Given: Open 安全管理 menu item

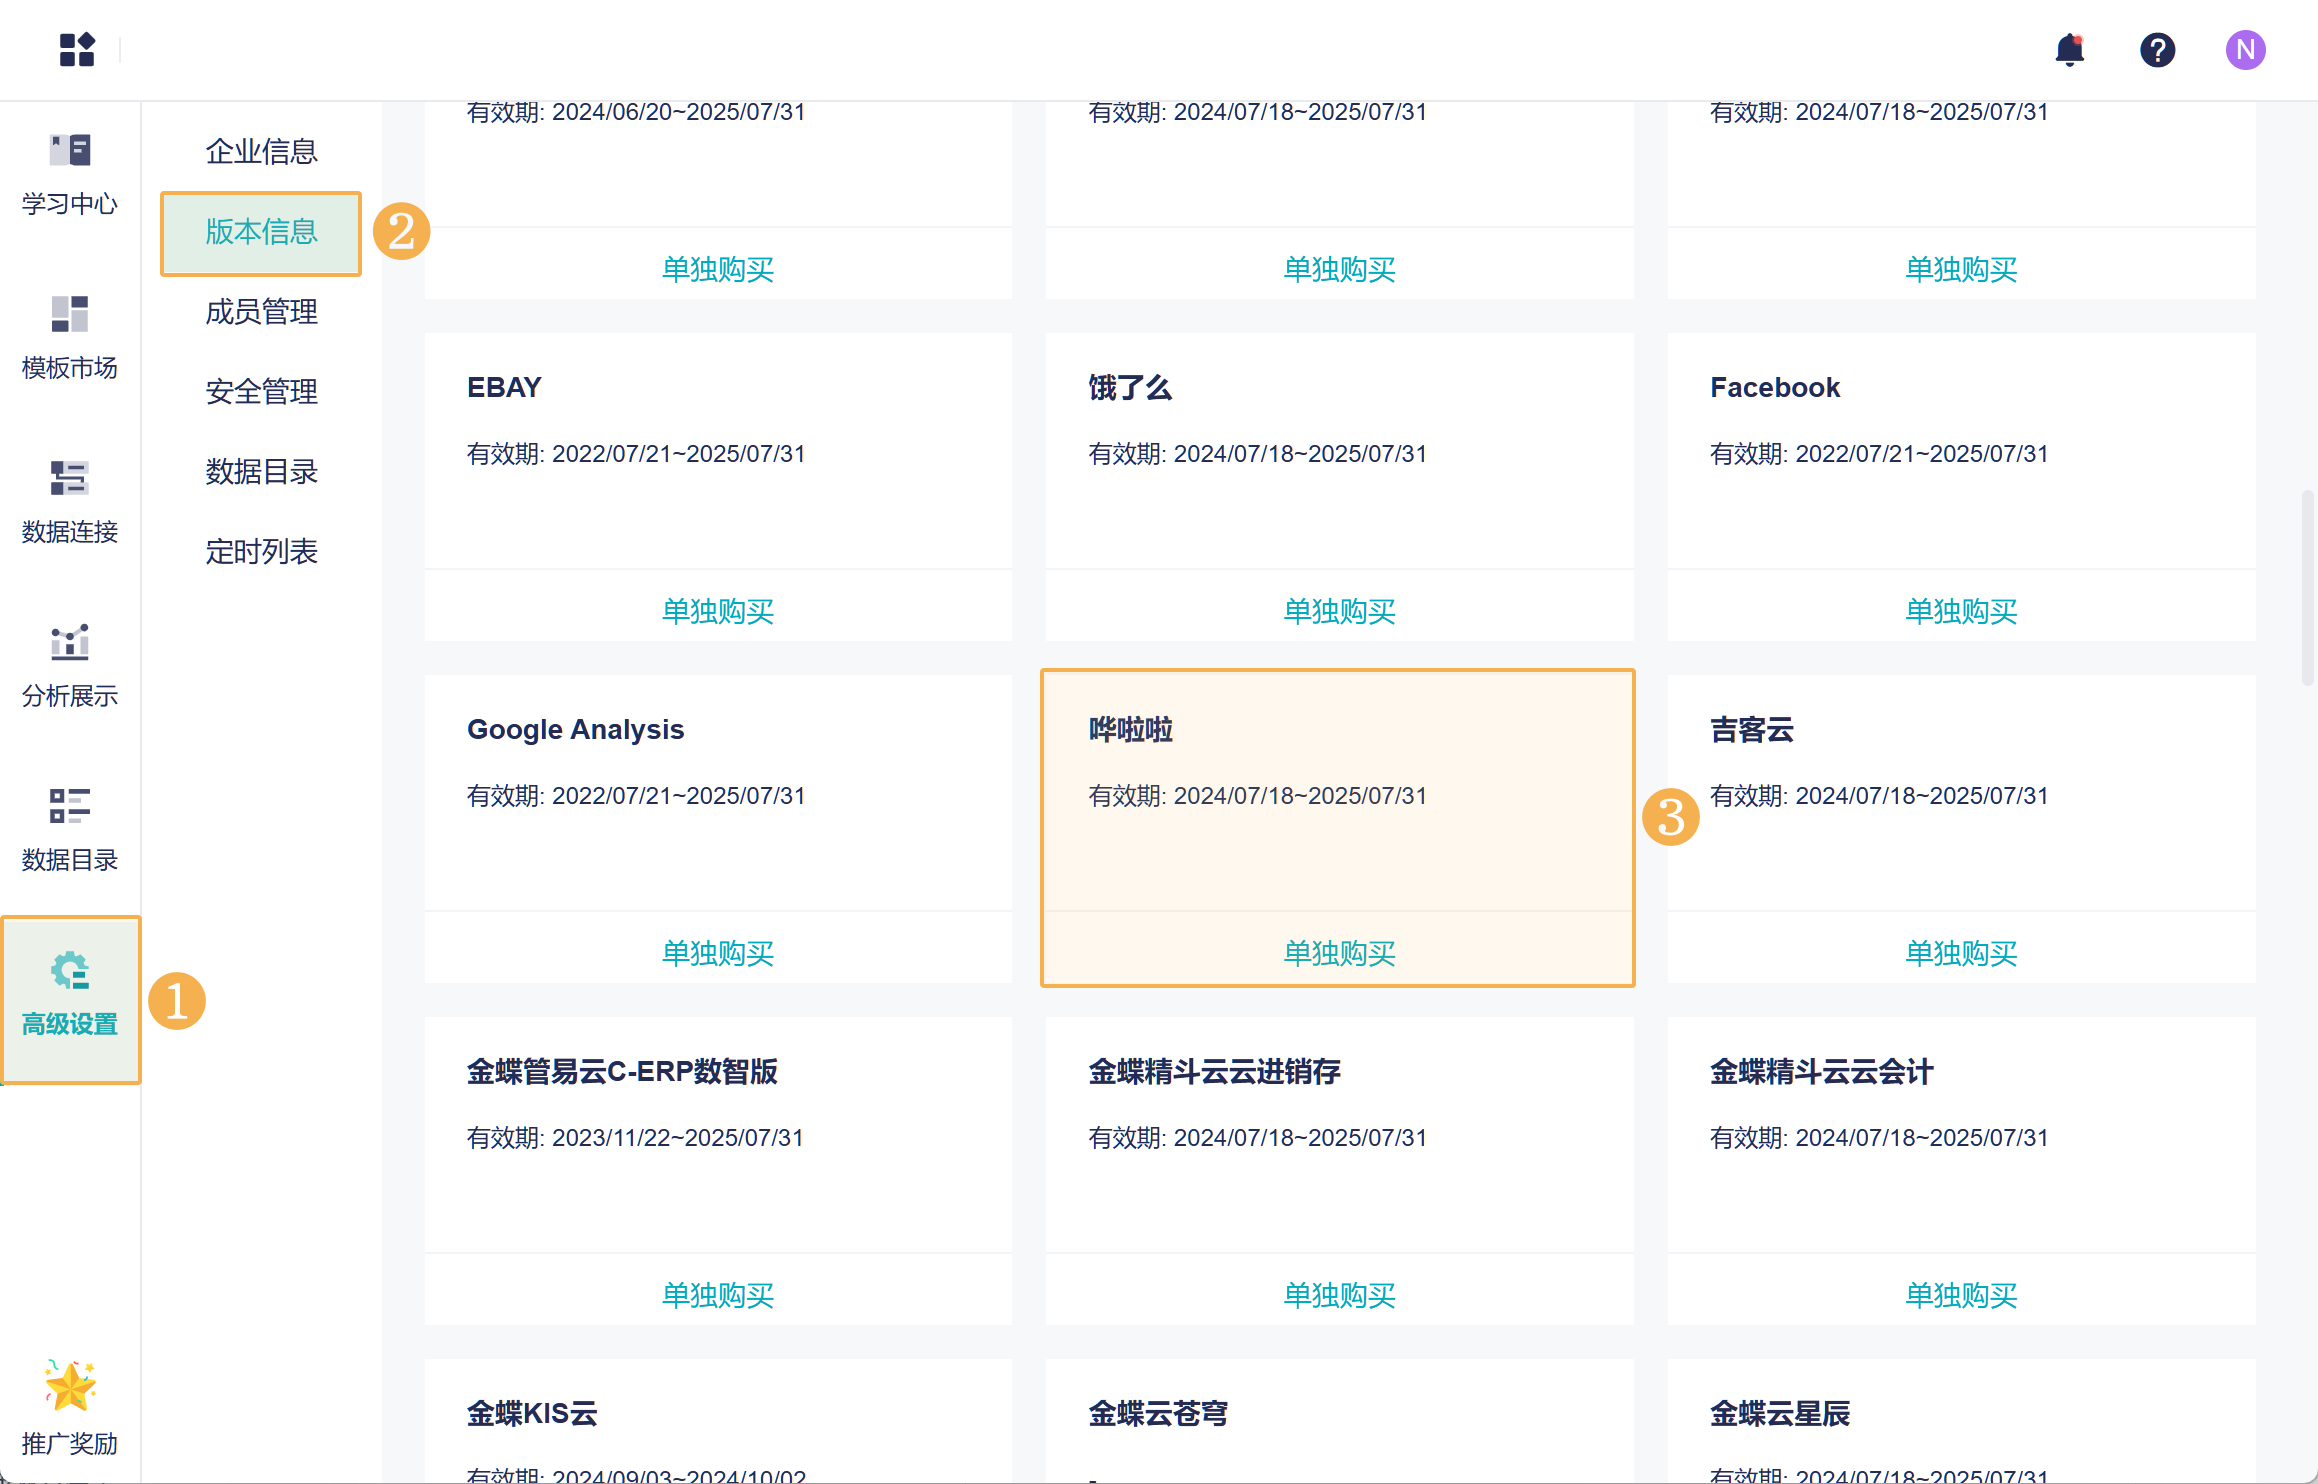Looking at the screenshot, I should 261,391.
